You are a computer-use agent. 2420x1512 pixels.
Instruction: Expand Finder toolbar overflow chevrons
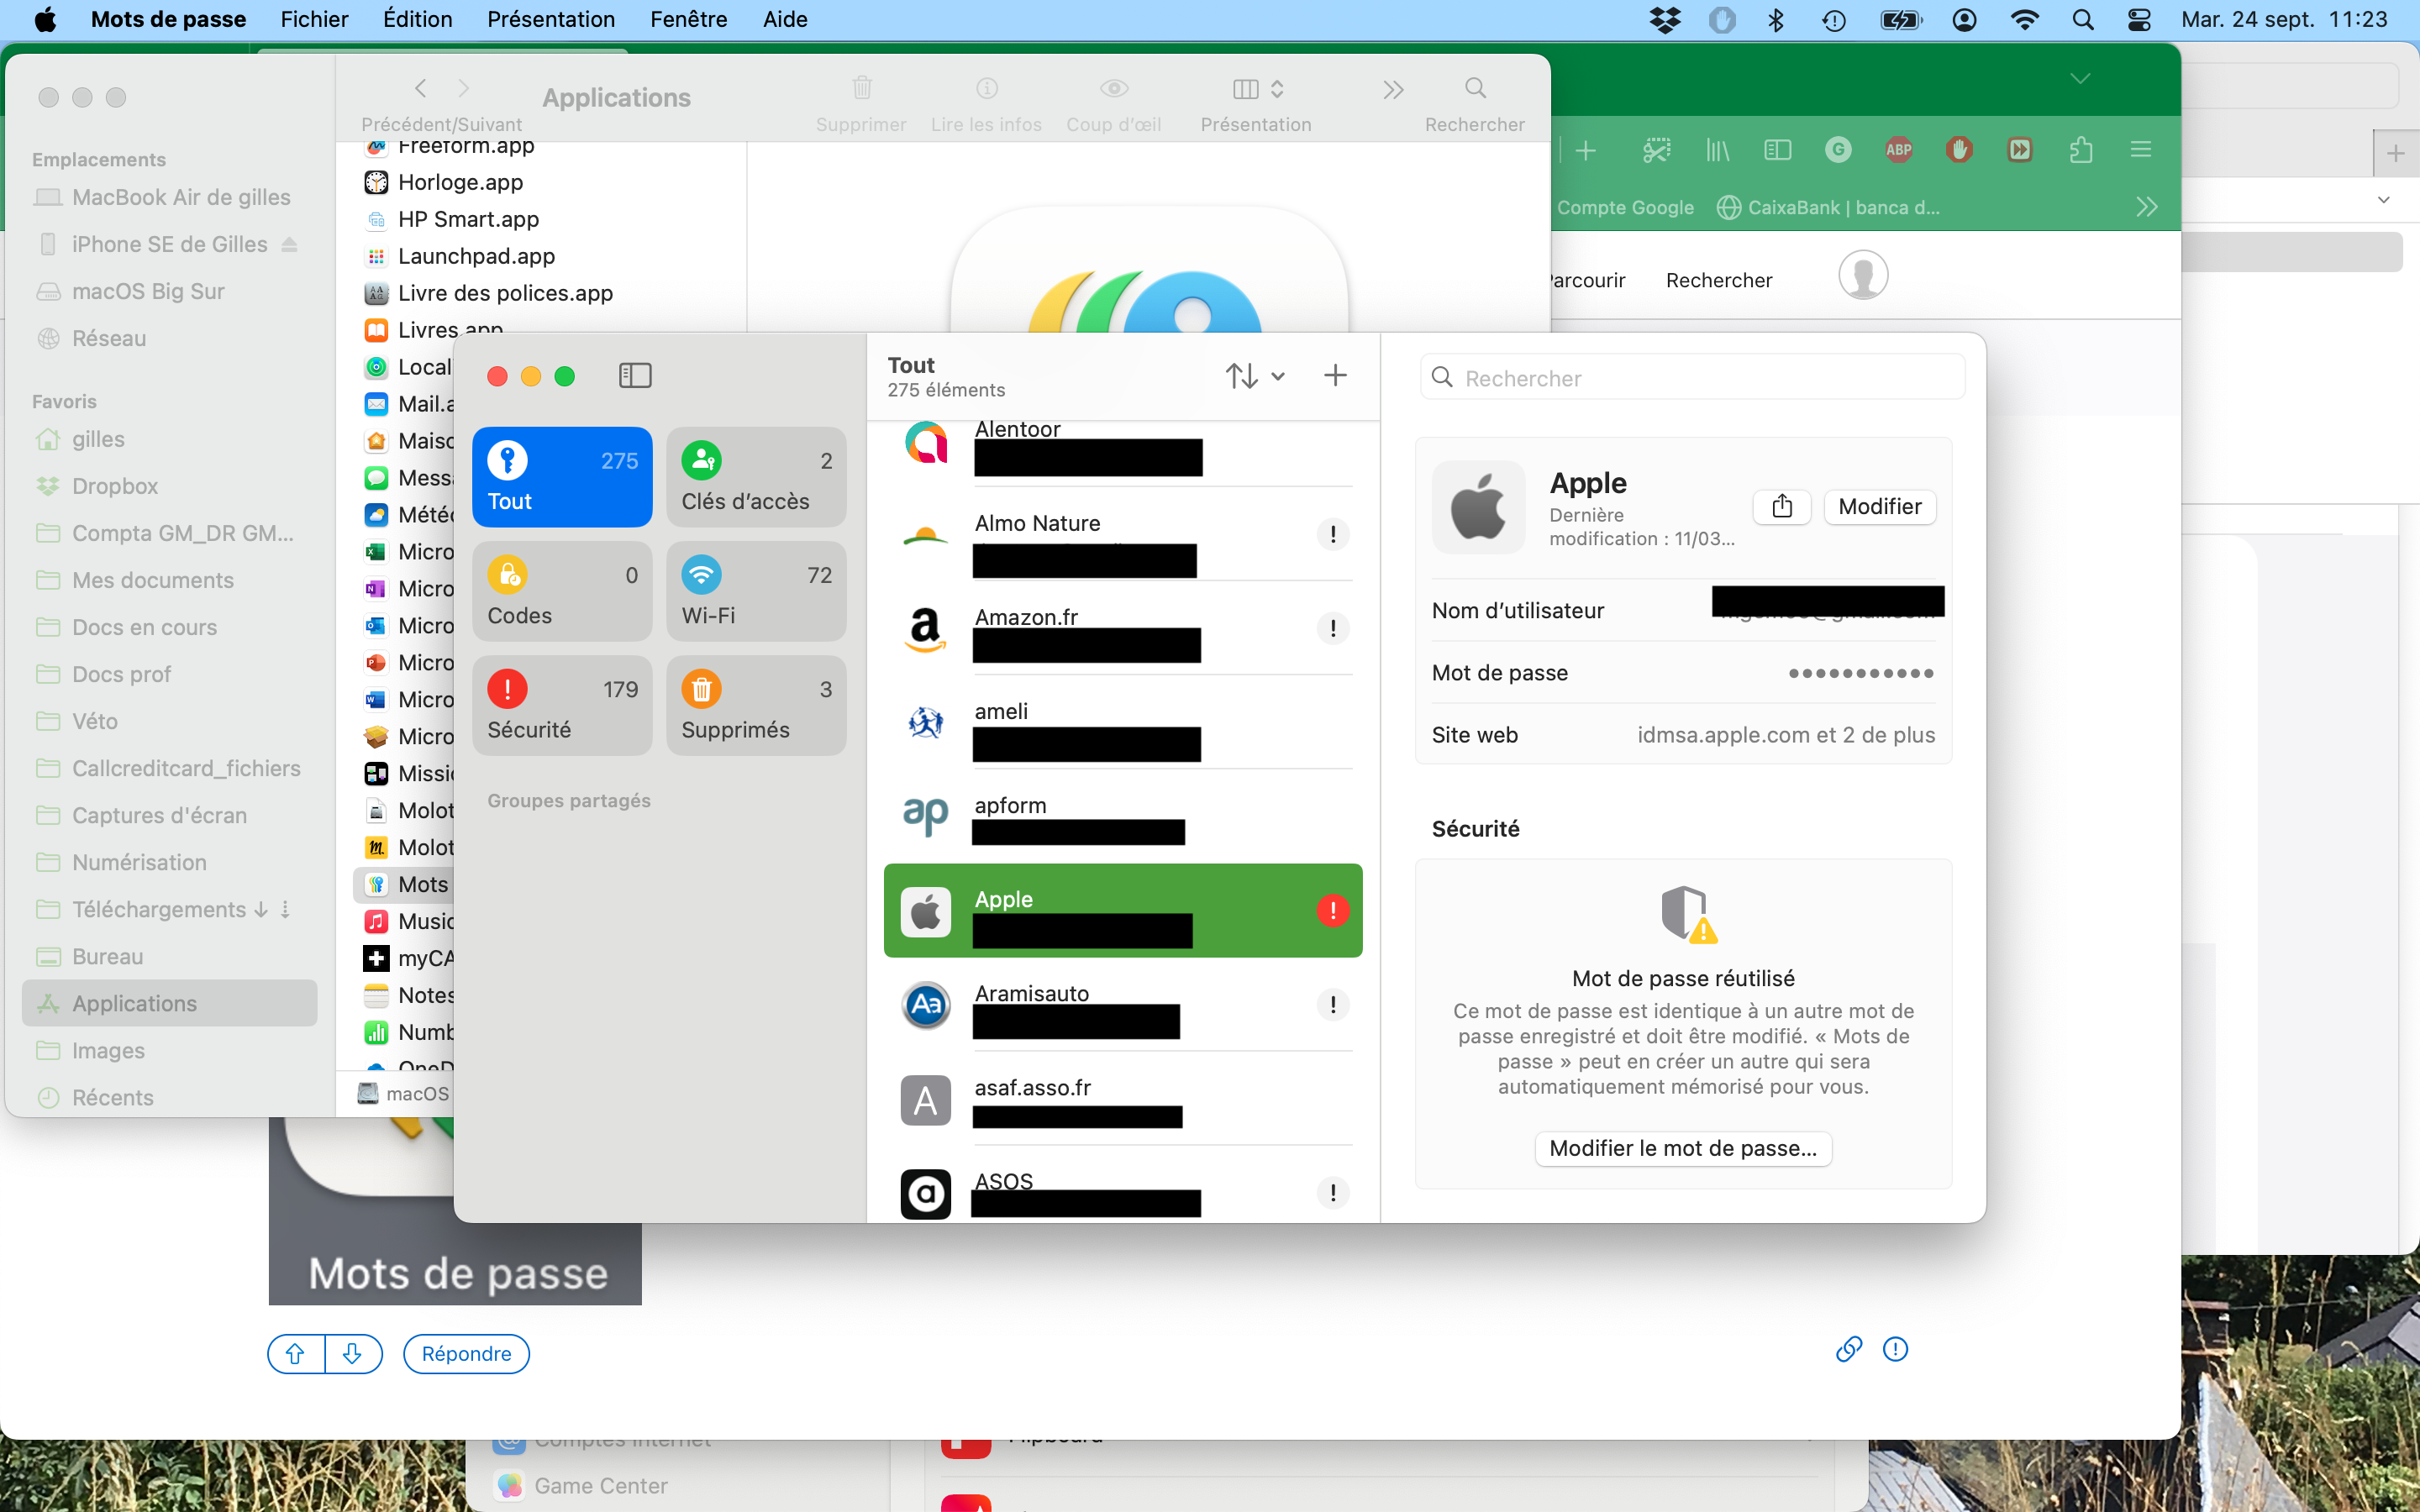(x=1393, y=90)
